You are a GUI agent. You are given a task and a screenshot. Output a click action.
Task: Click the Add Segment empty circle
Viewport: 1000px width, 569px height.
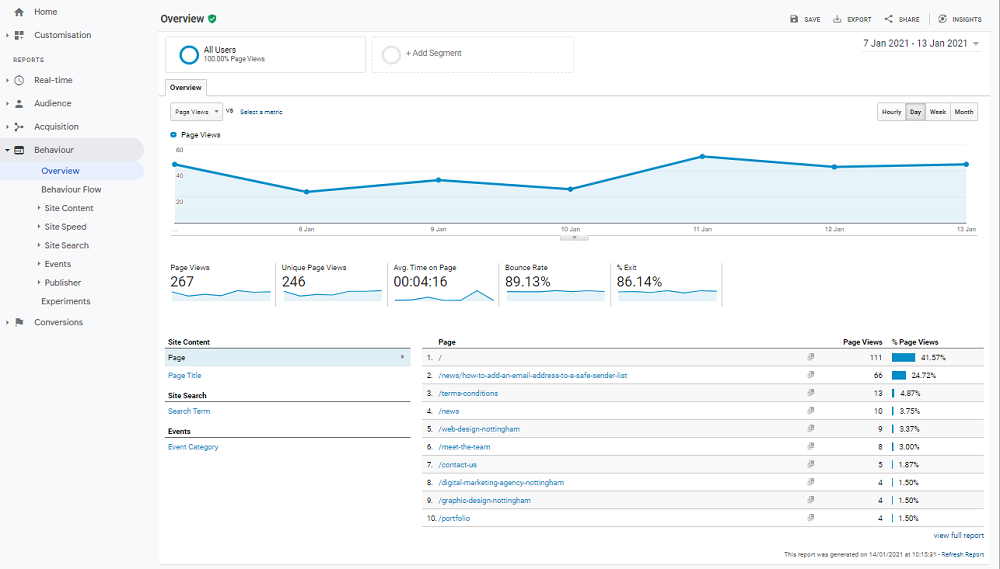[x=391, y=55]
